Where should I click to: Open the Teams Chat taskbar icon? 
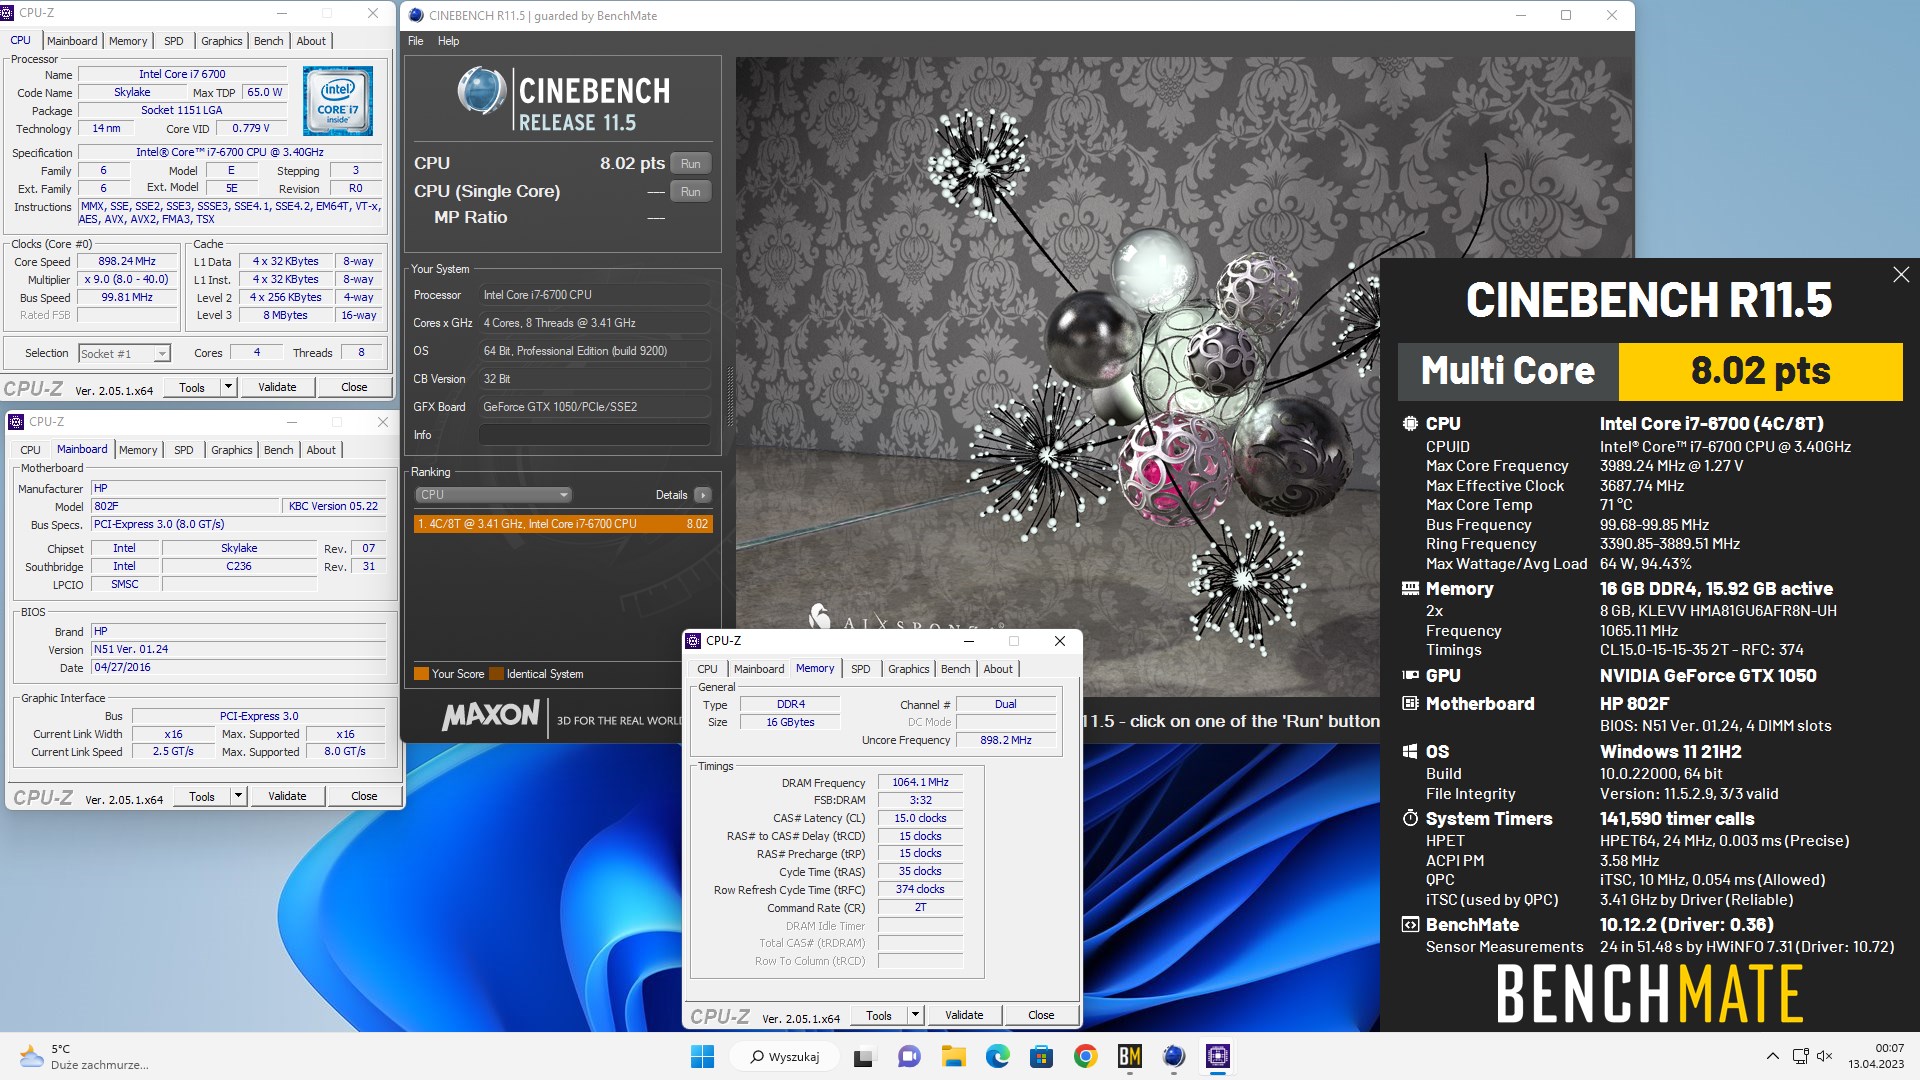point(908,1056)
